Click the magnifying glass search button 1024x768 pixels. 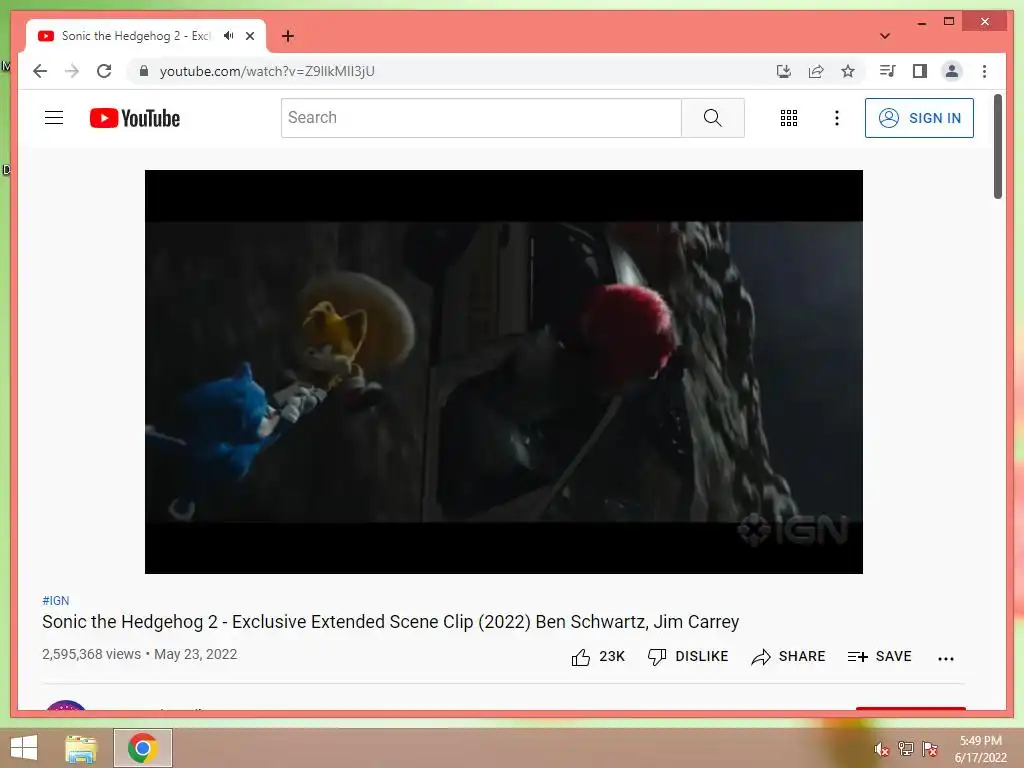click(x=712, y=118)
